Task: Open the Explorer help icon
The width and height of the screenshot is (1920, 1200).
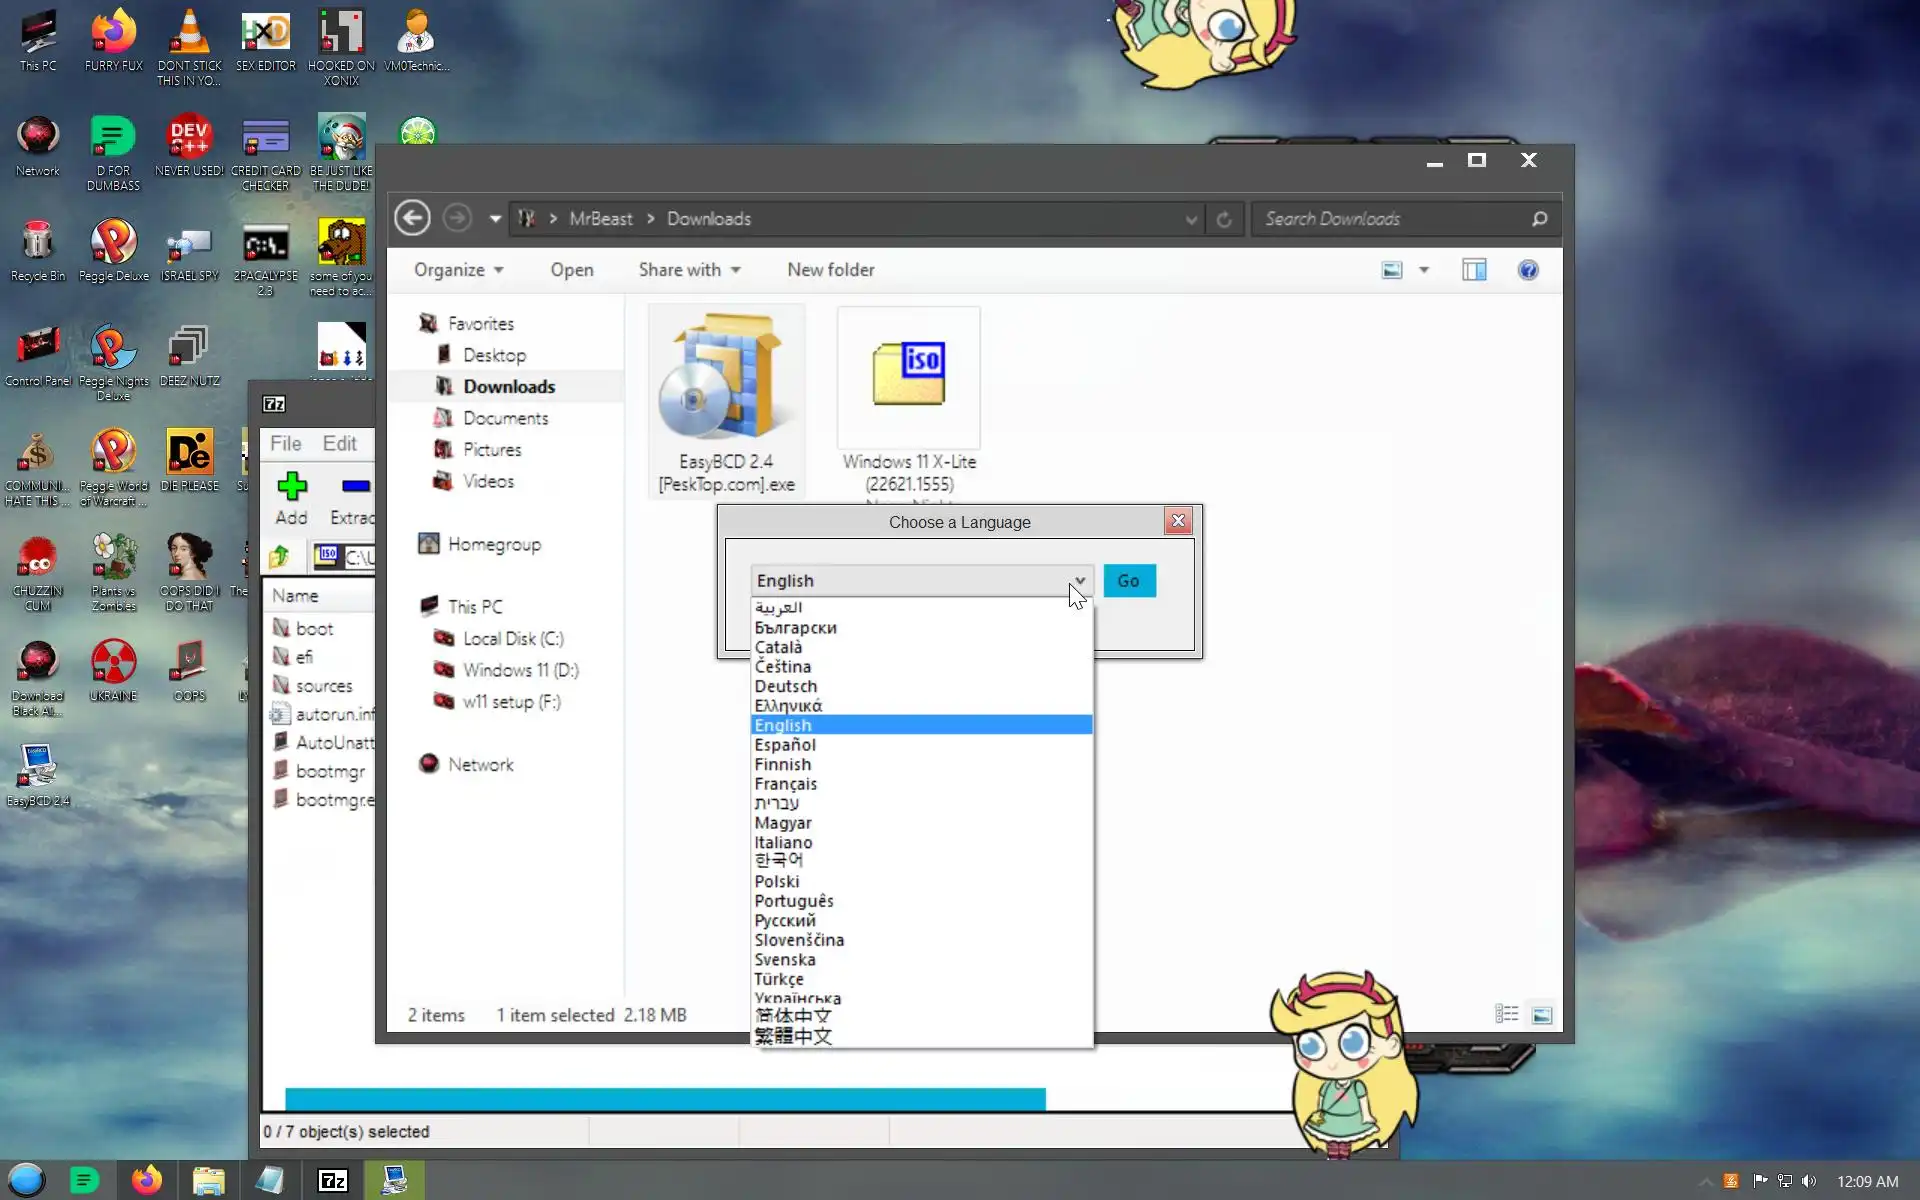Action: coord(1527,270)
